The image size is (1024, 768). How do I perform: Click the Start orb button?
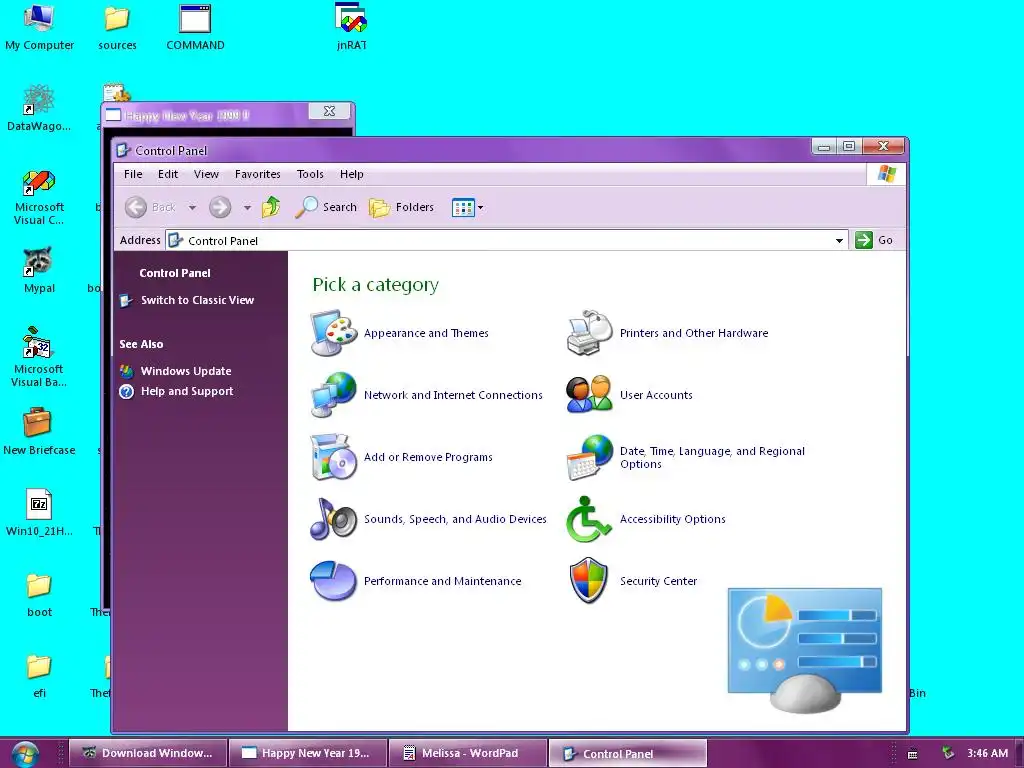point(25,754)
